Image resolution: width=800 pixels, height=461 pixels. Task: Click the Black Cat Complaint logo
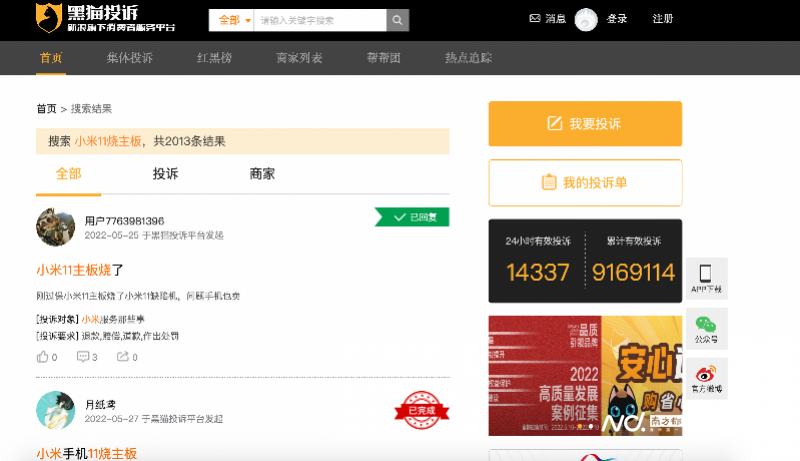pyautogui.click(x=106, y=18)
